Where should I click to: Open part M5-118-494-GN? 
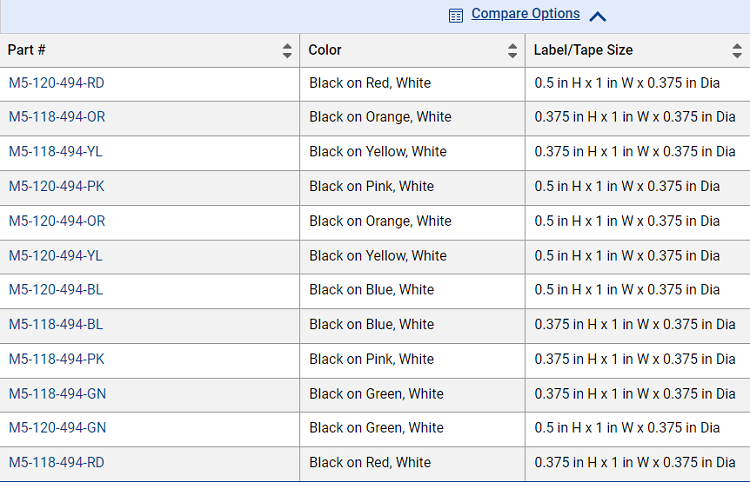pyautogui.click(x=57, y=394)
